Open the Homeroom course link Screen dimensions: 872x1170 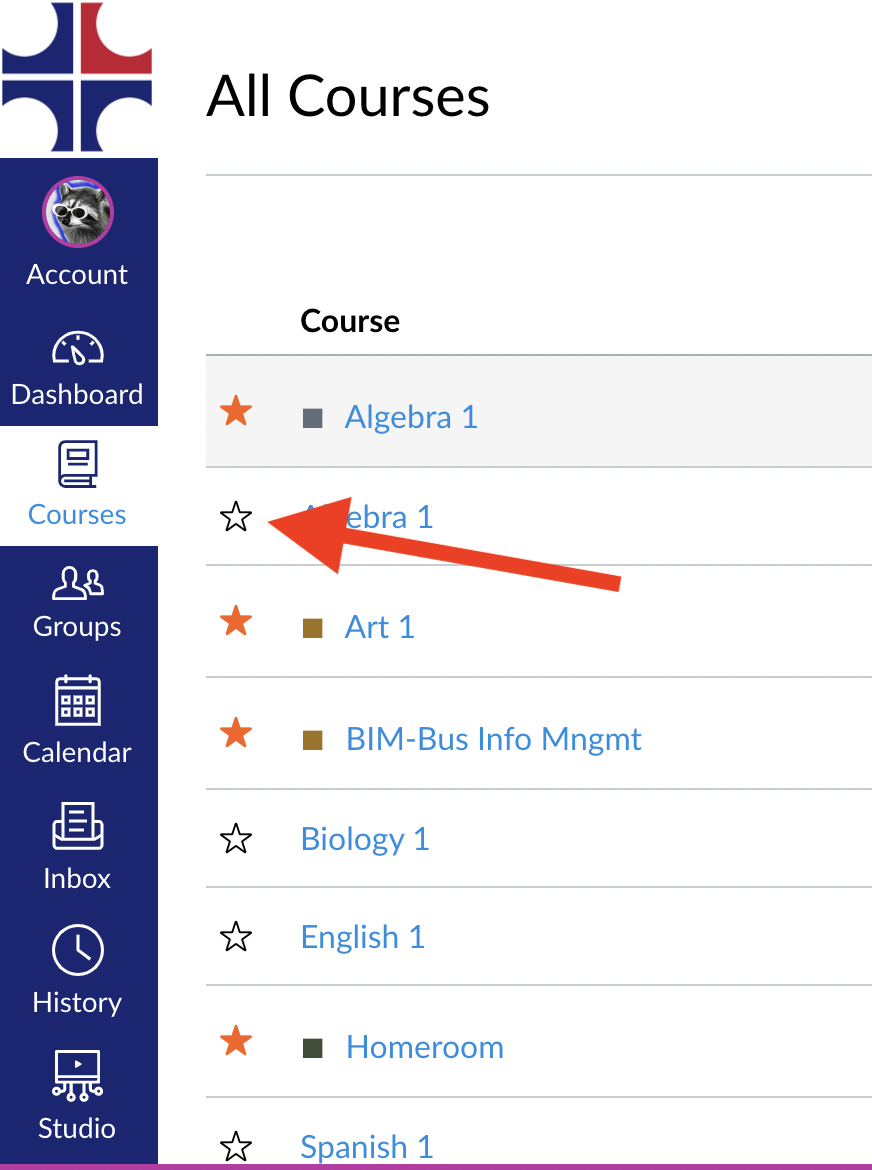point(424,1047)
